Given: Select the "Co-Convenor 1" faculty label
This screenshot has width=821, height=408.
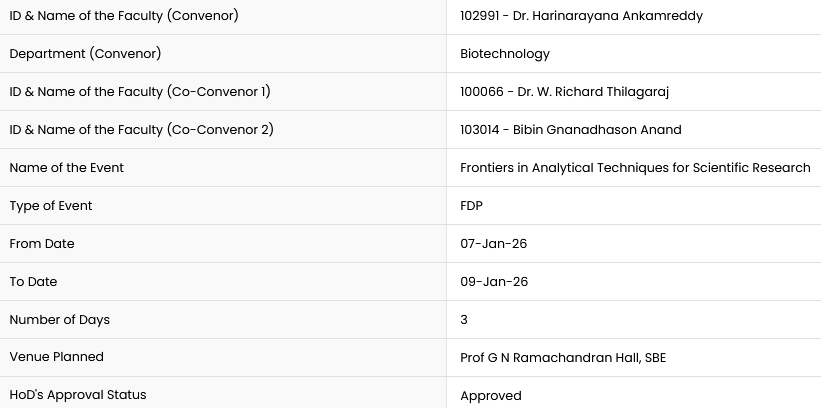Looking at the screenshot, I should (x=140, y=92).
